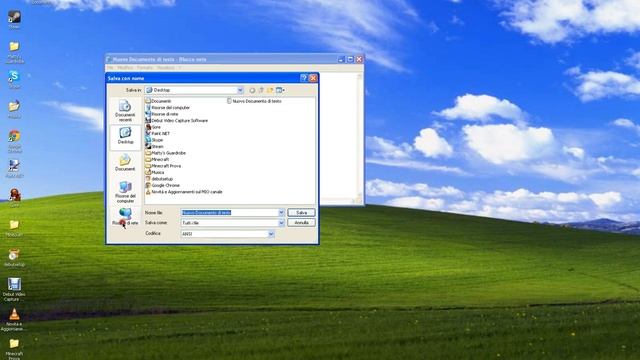Open Formato menu in Blocco note
The width and height of the screenshot is (640, 360).
pyautogui.click(x=145, y=68)
